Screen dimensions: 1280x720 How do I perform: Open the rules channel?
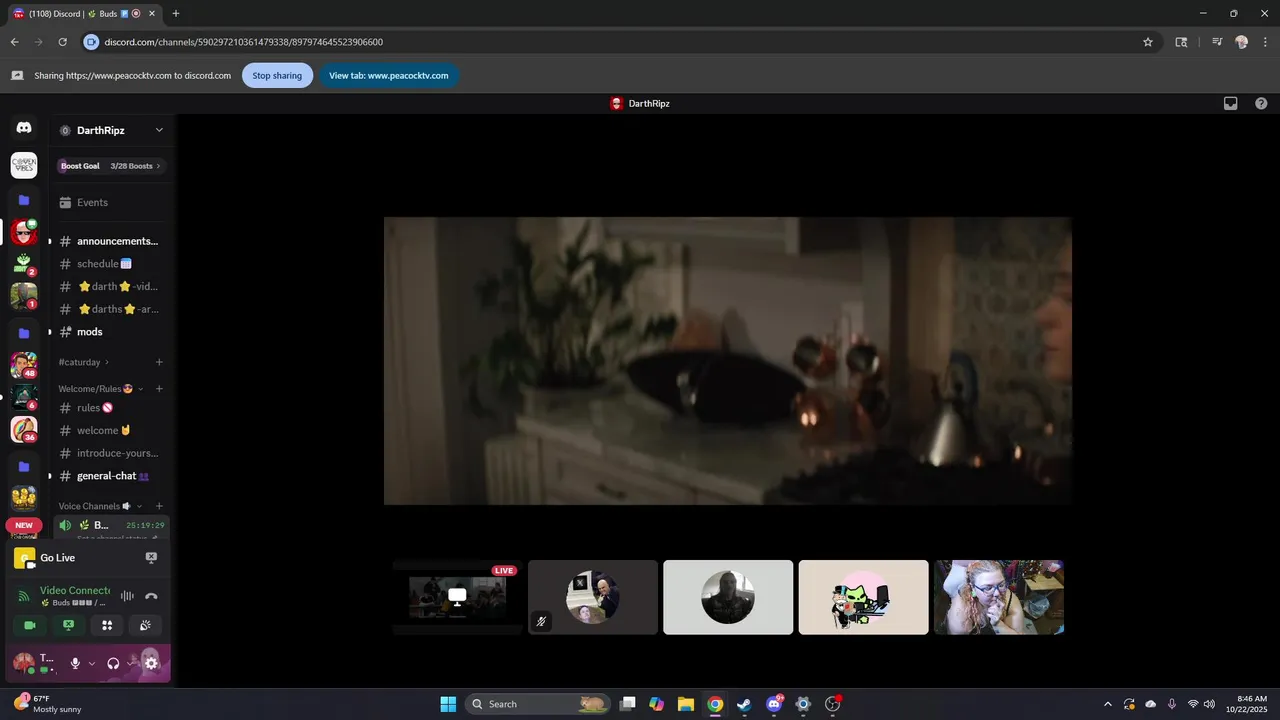(x=111, y=408)
